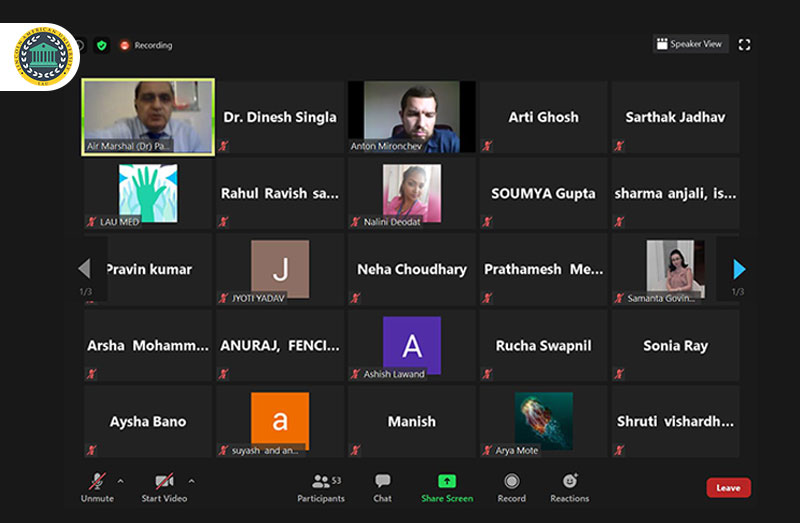Click the Rucha Swapnil tile

[x=543, y=345]
